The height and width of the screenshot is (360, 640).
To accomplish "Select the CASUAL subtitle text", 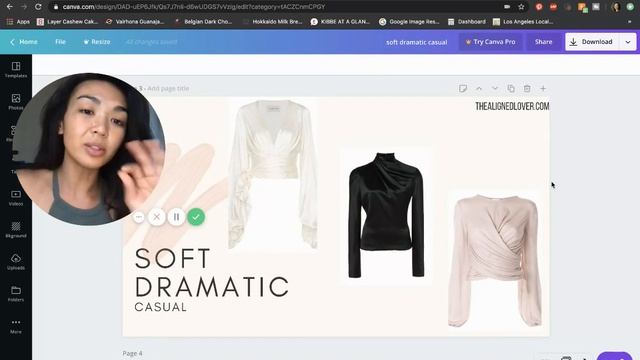I will (160, 307).
